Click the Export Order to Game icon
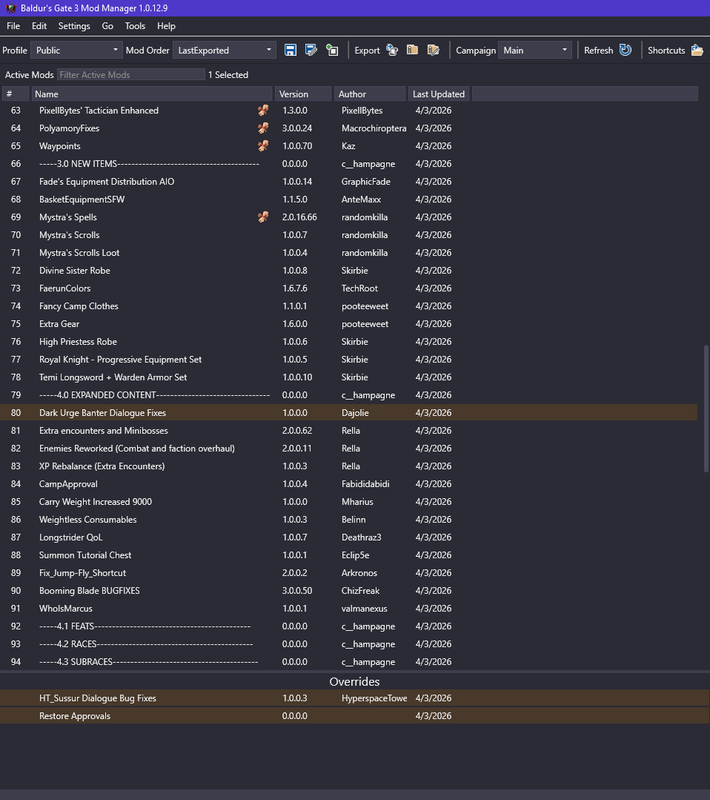710x800 pixels. (392, 50)
